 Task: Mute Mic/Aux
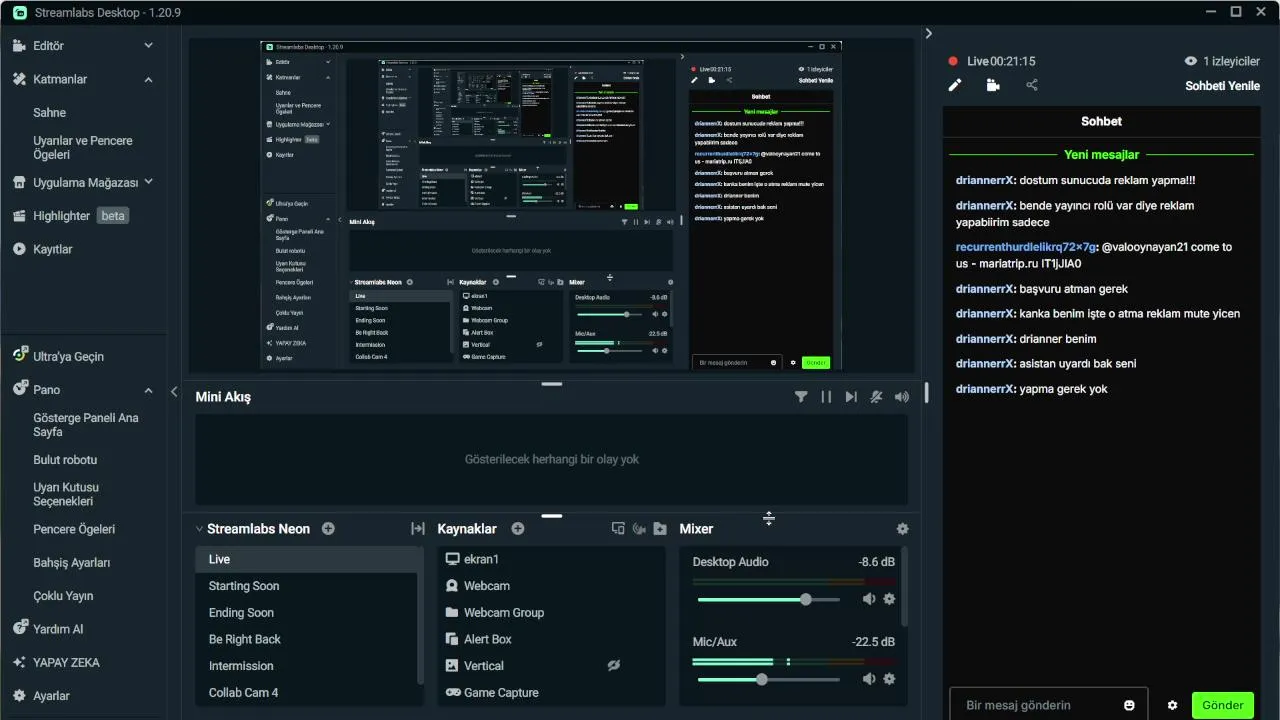869,679
